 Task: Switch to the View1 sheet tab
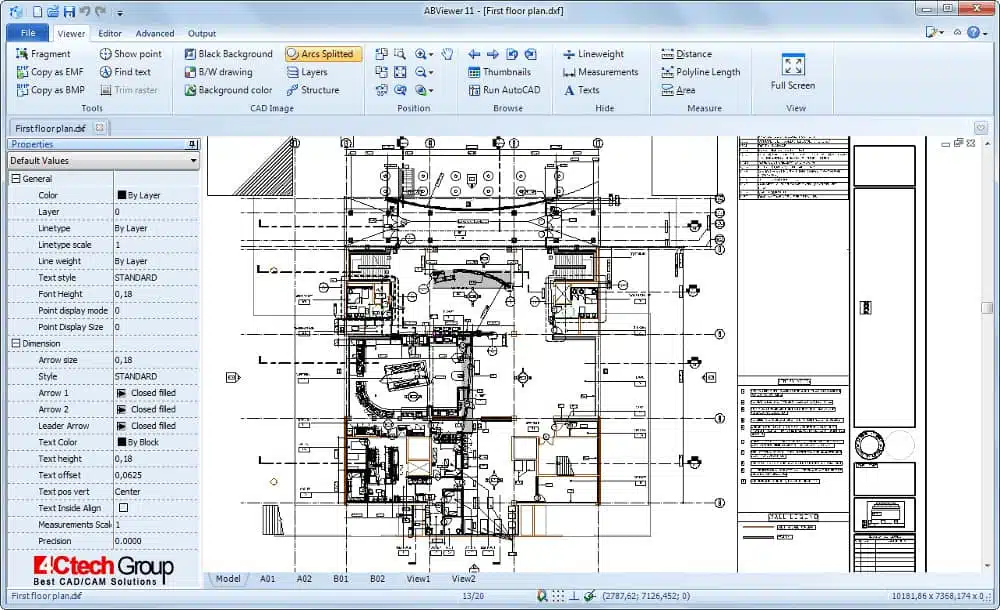coord(417,578)
